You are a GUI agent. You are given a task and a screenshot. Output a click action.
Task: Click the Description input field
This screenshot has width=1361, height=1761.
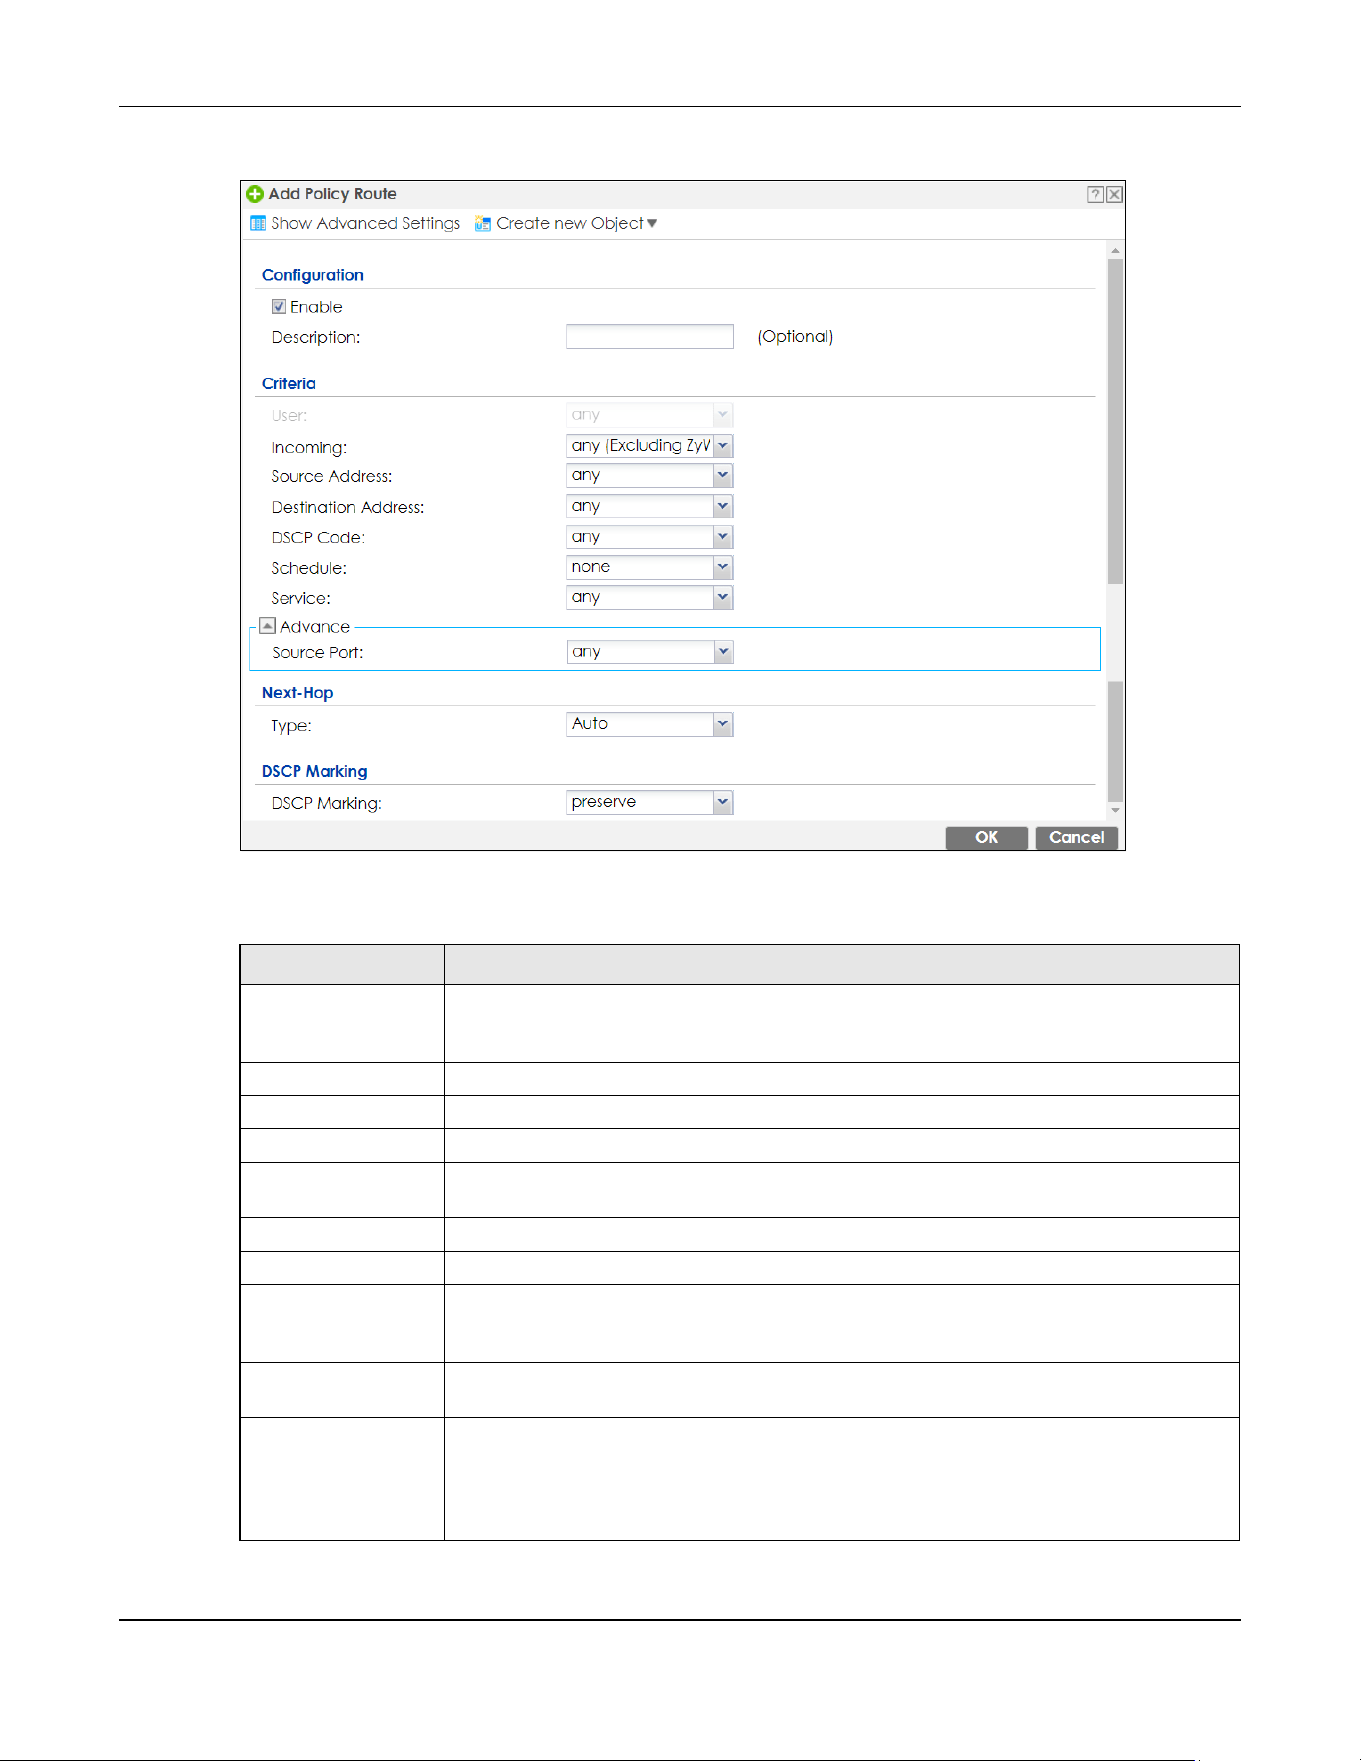click(650, 336)
